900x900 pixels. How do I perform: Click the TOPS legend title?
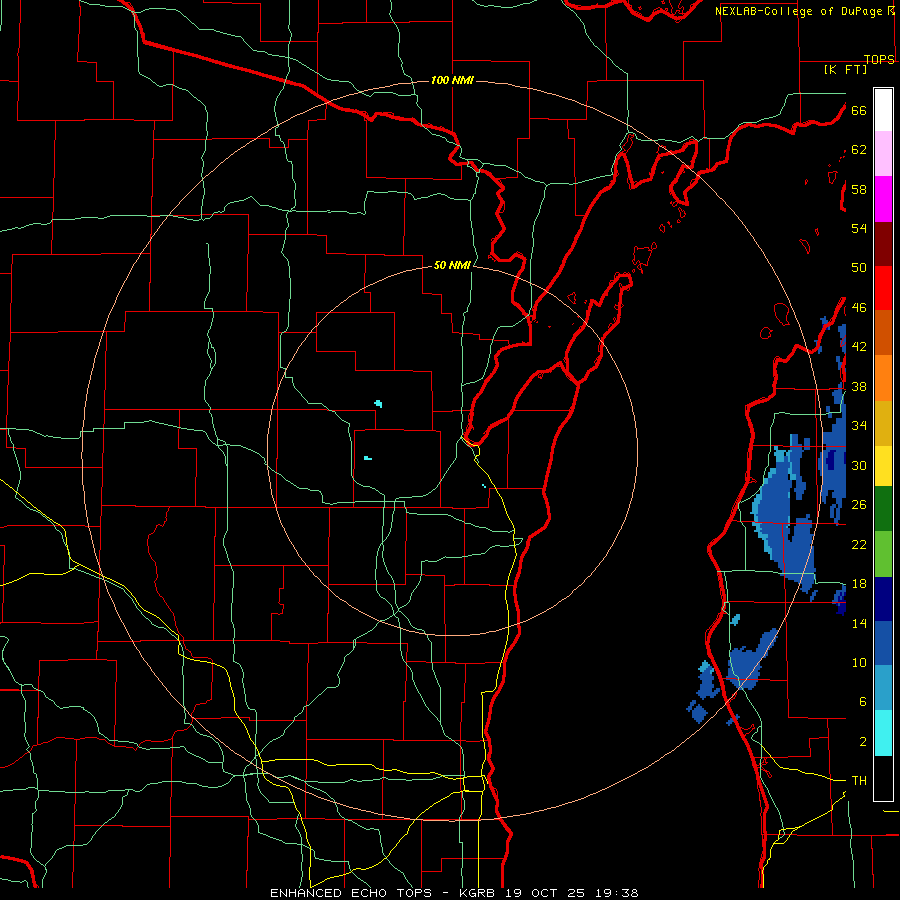[x=879, y=59]
